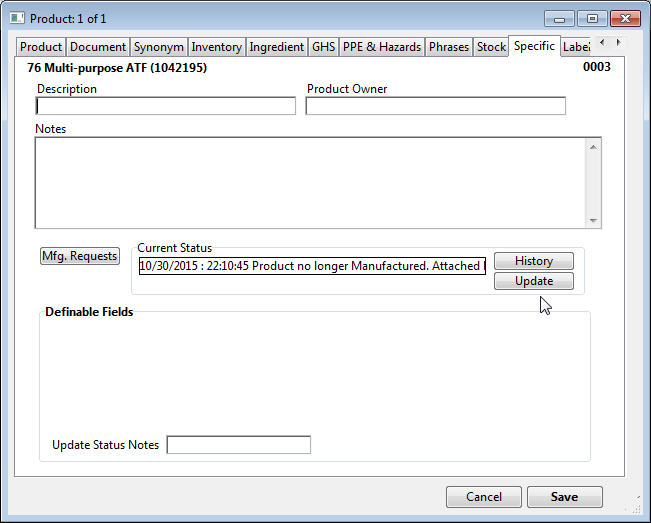
Task: Open the PPE & Hazards tab
Action: 382,47
